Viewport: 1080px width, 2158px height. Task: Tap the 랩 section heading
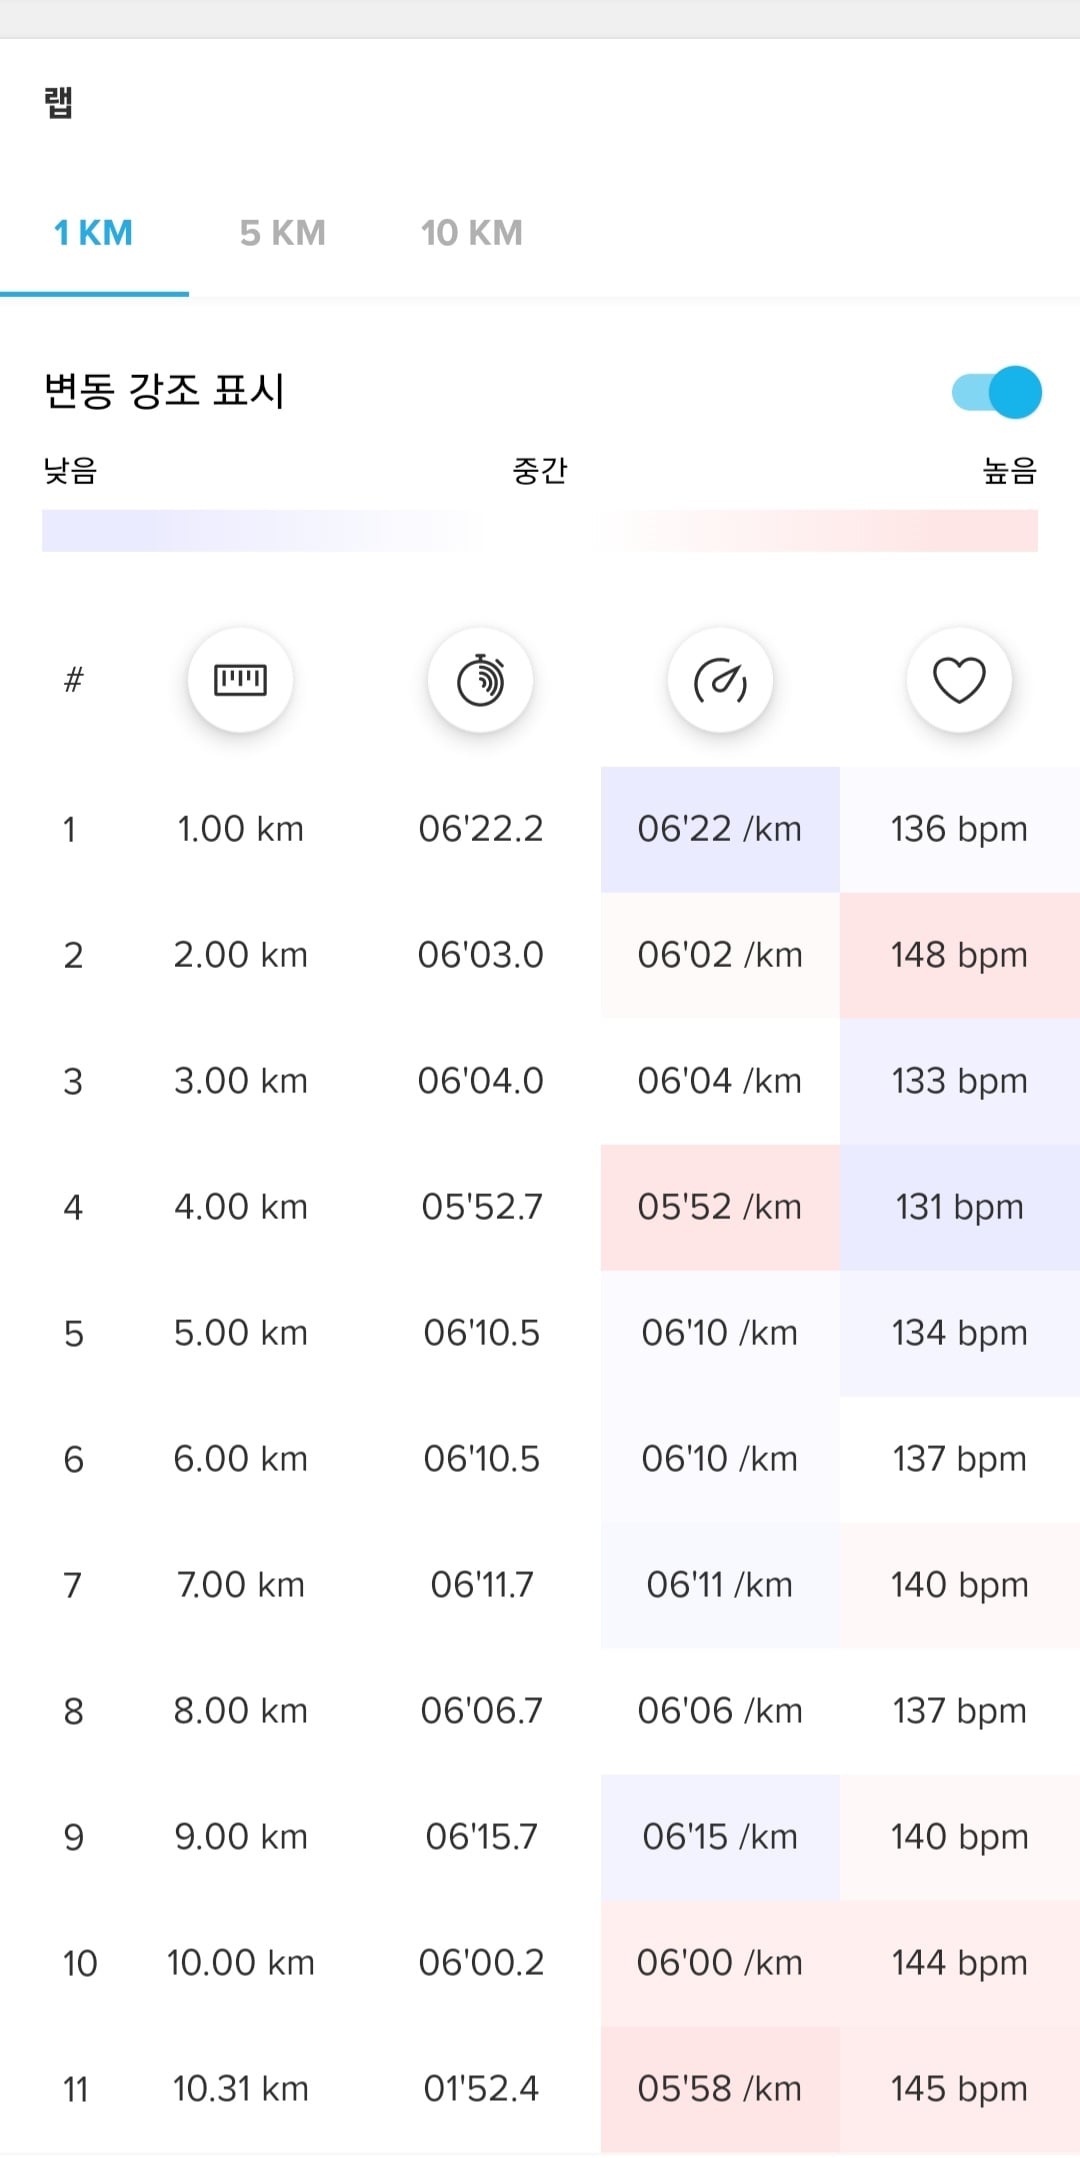pos(58,102)
